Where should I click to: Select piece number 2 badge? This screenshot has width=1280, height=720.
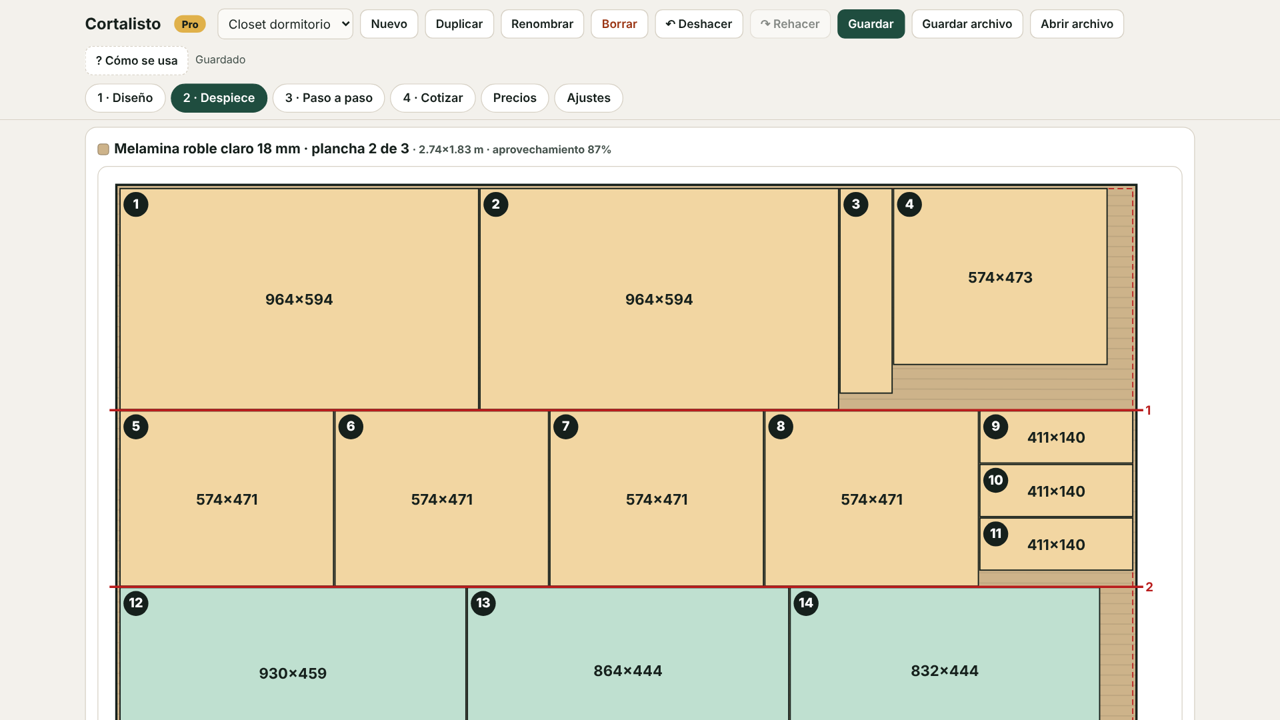[495, 204]
